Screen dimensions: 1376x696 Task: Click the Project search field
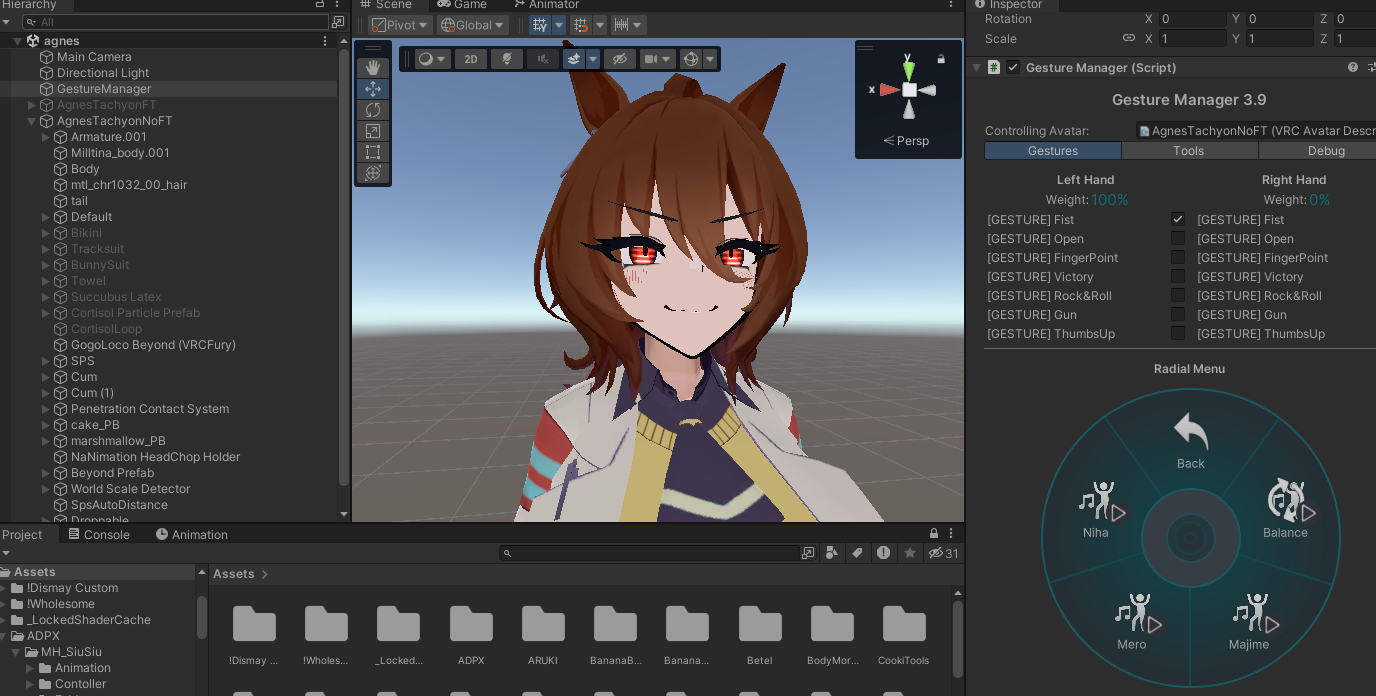[658, 553]
